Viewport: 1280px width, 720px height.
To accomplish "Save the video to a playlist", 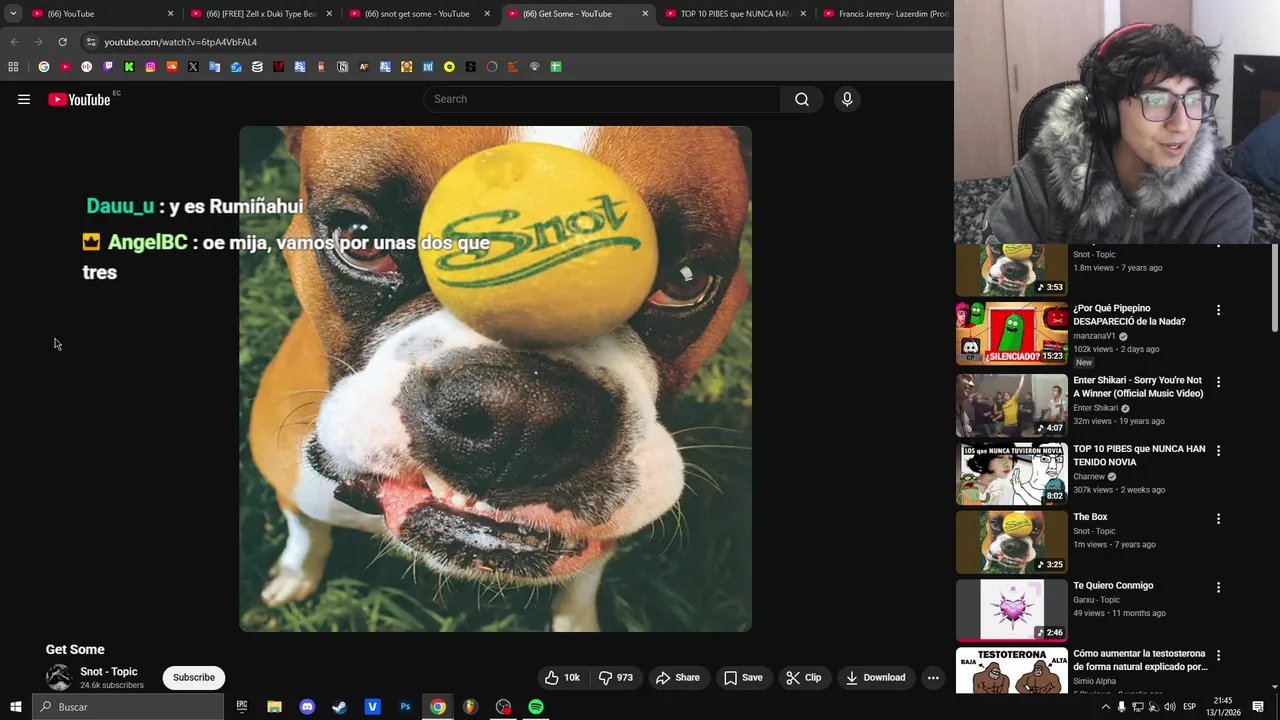I will coord(743,677).
